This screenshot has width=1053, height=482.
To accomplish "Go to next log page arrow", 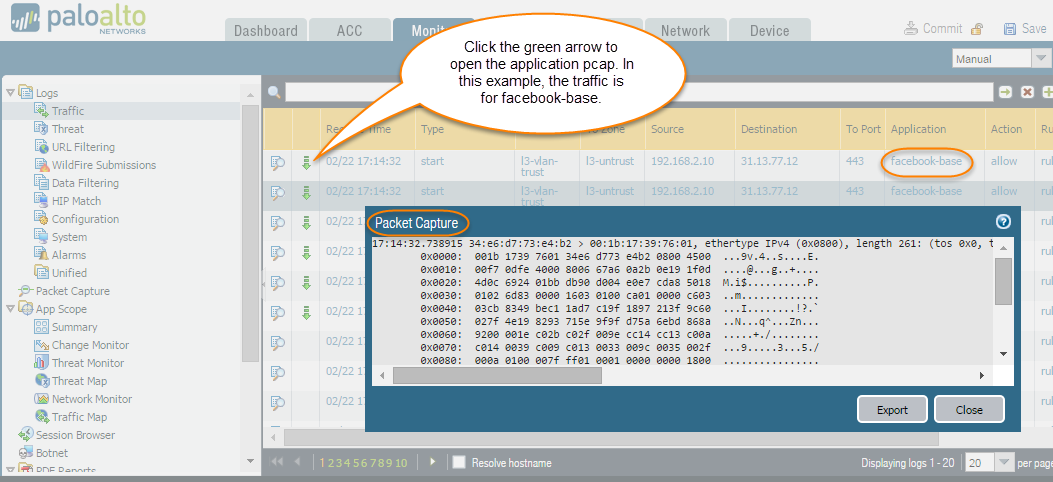I will coord(432,461).
